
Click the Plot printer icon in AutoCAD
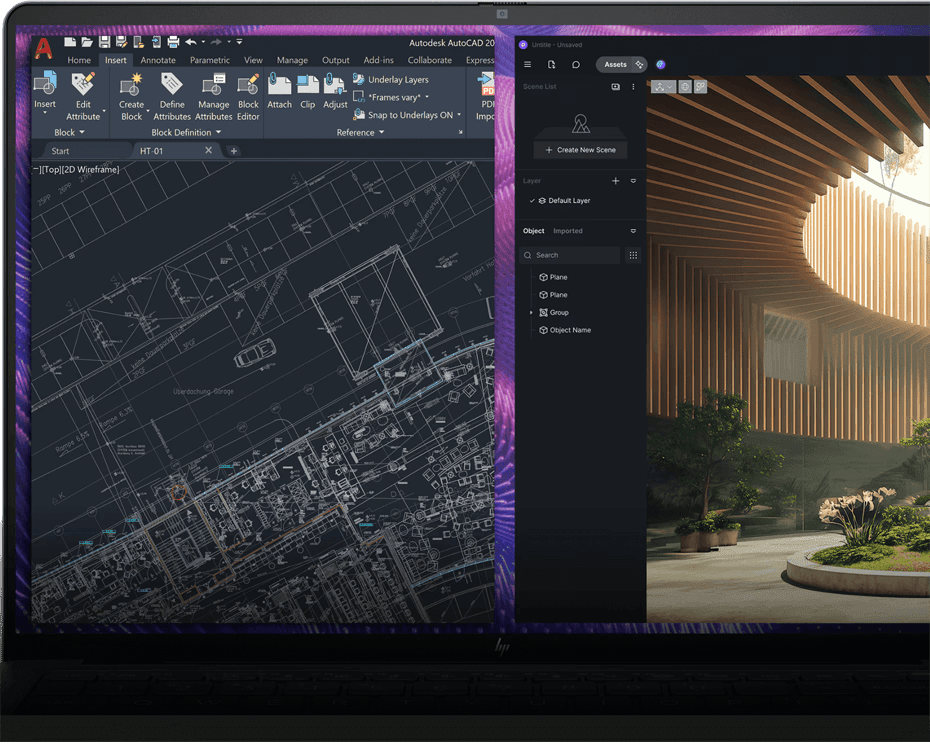[173, 42]
